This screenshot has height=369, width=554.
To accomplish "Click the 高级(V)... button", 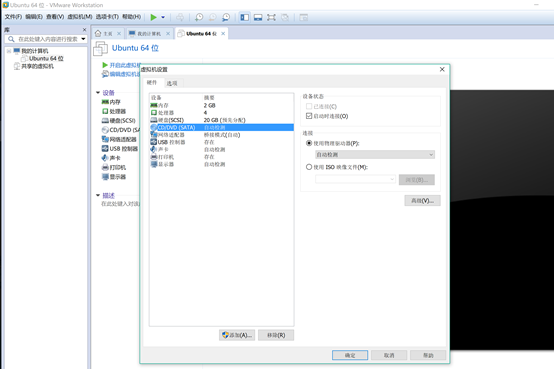I will coord(422,200).
